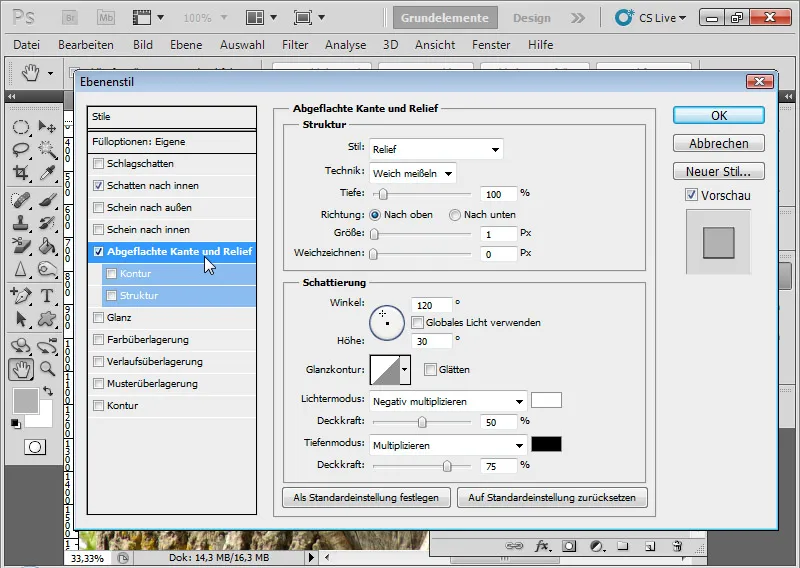
Task: Open the Datei menu
Action: pyautogui.click(x=27, y=45)
